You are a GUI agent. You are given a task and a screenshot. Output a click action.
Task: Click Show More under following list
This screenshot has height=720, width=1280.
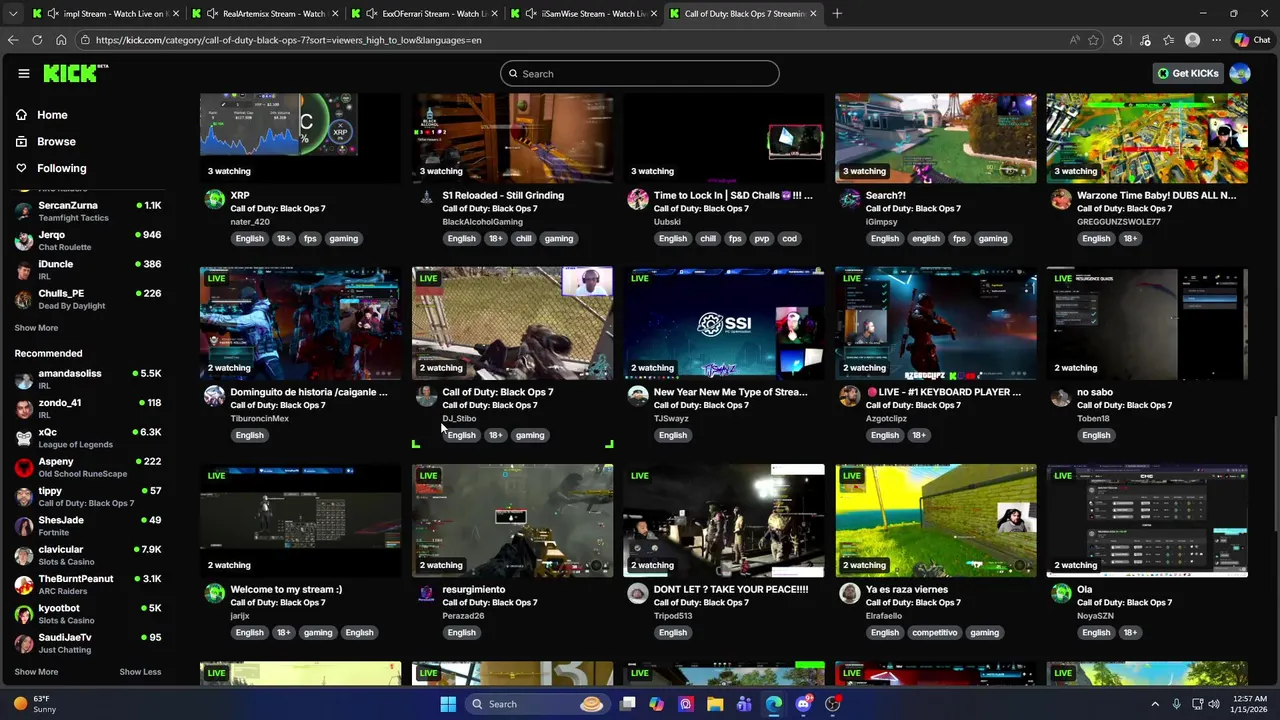(x=36, y=328)
